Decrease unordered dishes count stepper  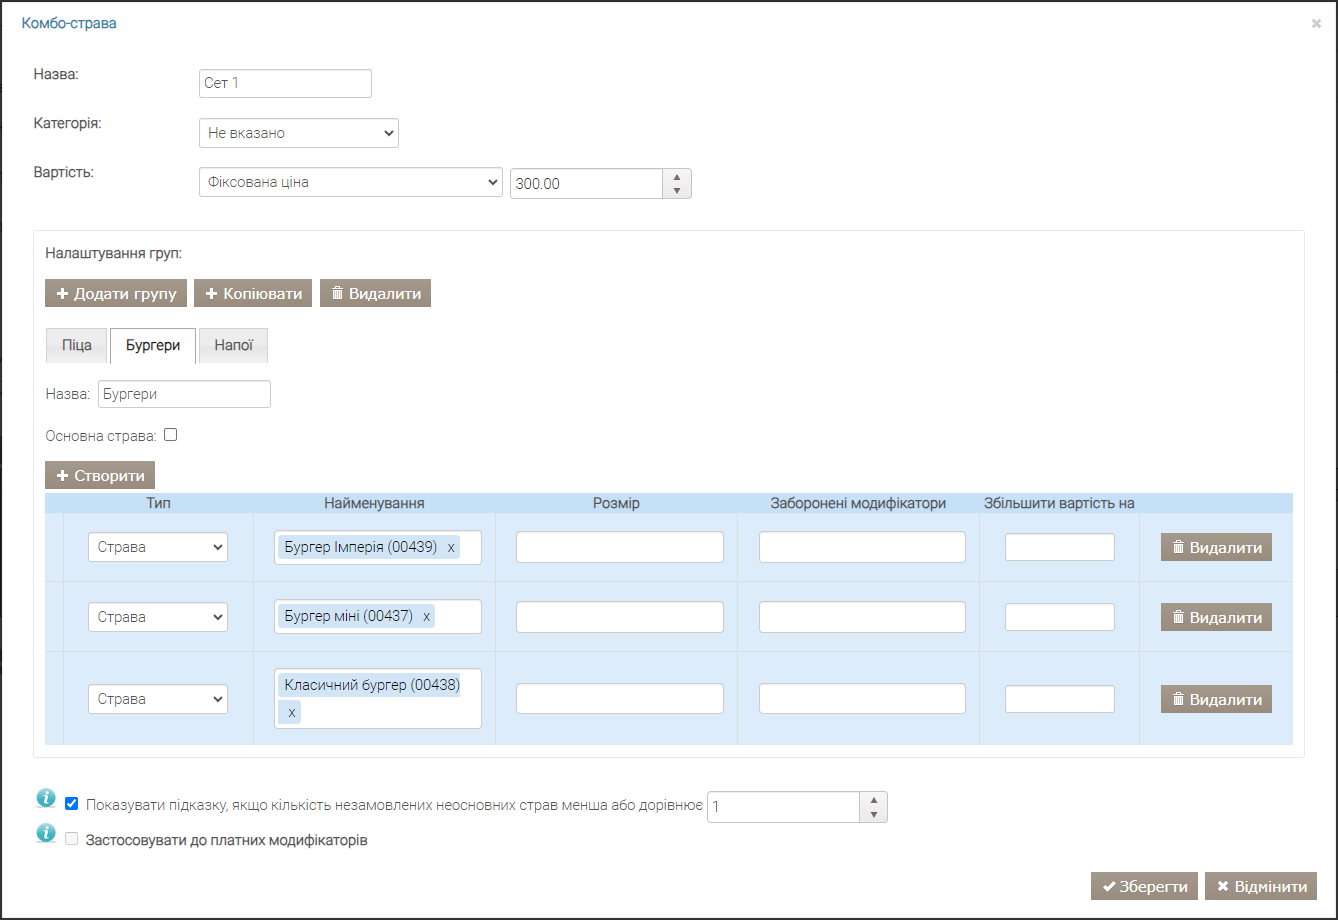point(874,814)
